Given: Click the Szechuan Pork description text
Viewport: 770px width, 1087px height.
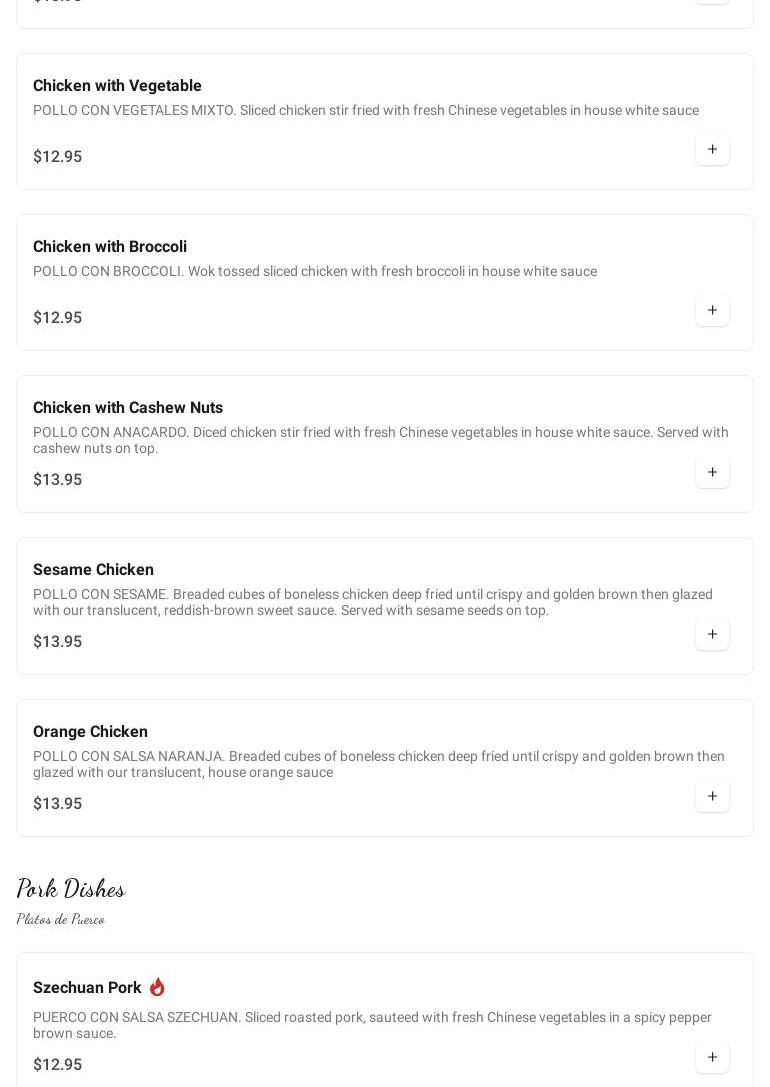Looking at the screenshot, I should pyautogui.click(x=372, y=1025).
